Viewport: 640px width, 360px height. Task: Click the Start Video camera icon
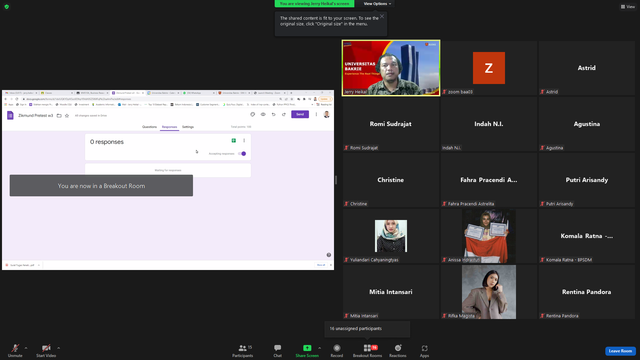coord(46,348)
